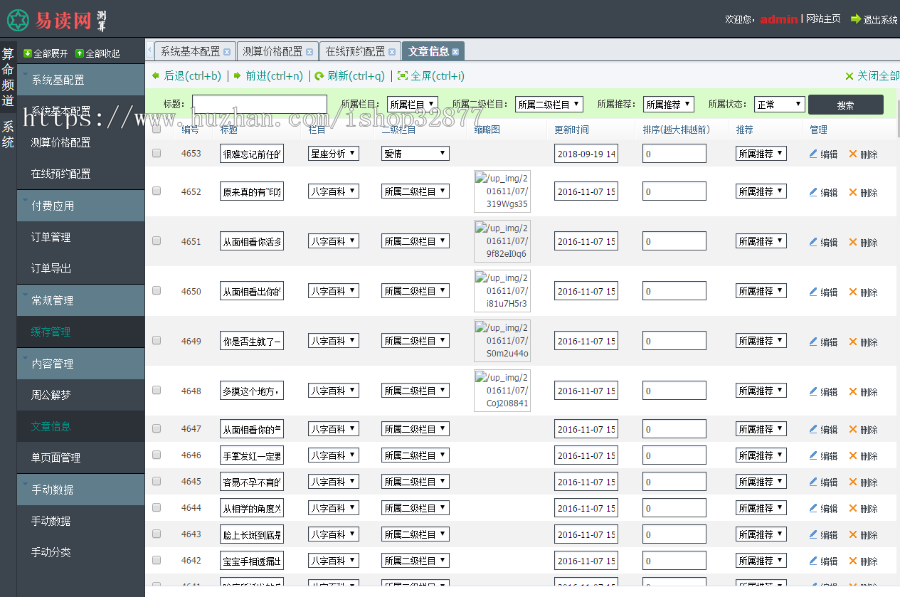Check the checkbox for row 4650

click(x=156, y=291)
